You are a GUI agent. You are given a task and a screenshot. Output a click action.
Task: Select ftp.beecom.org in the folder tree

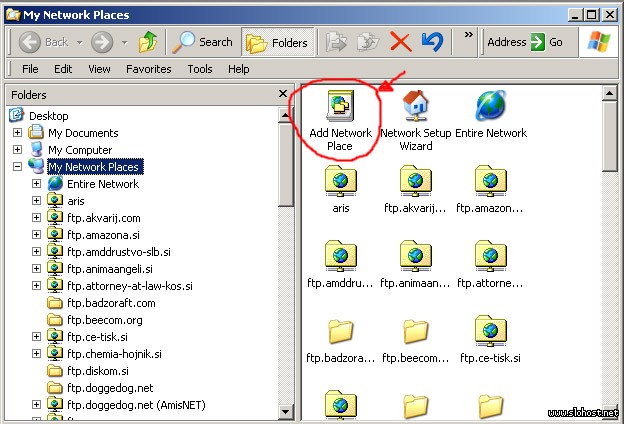105,320
